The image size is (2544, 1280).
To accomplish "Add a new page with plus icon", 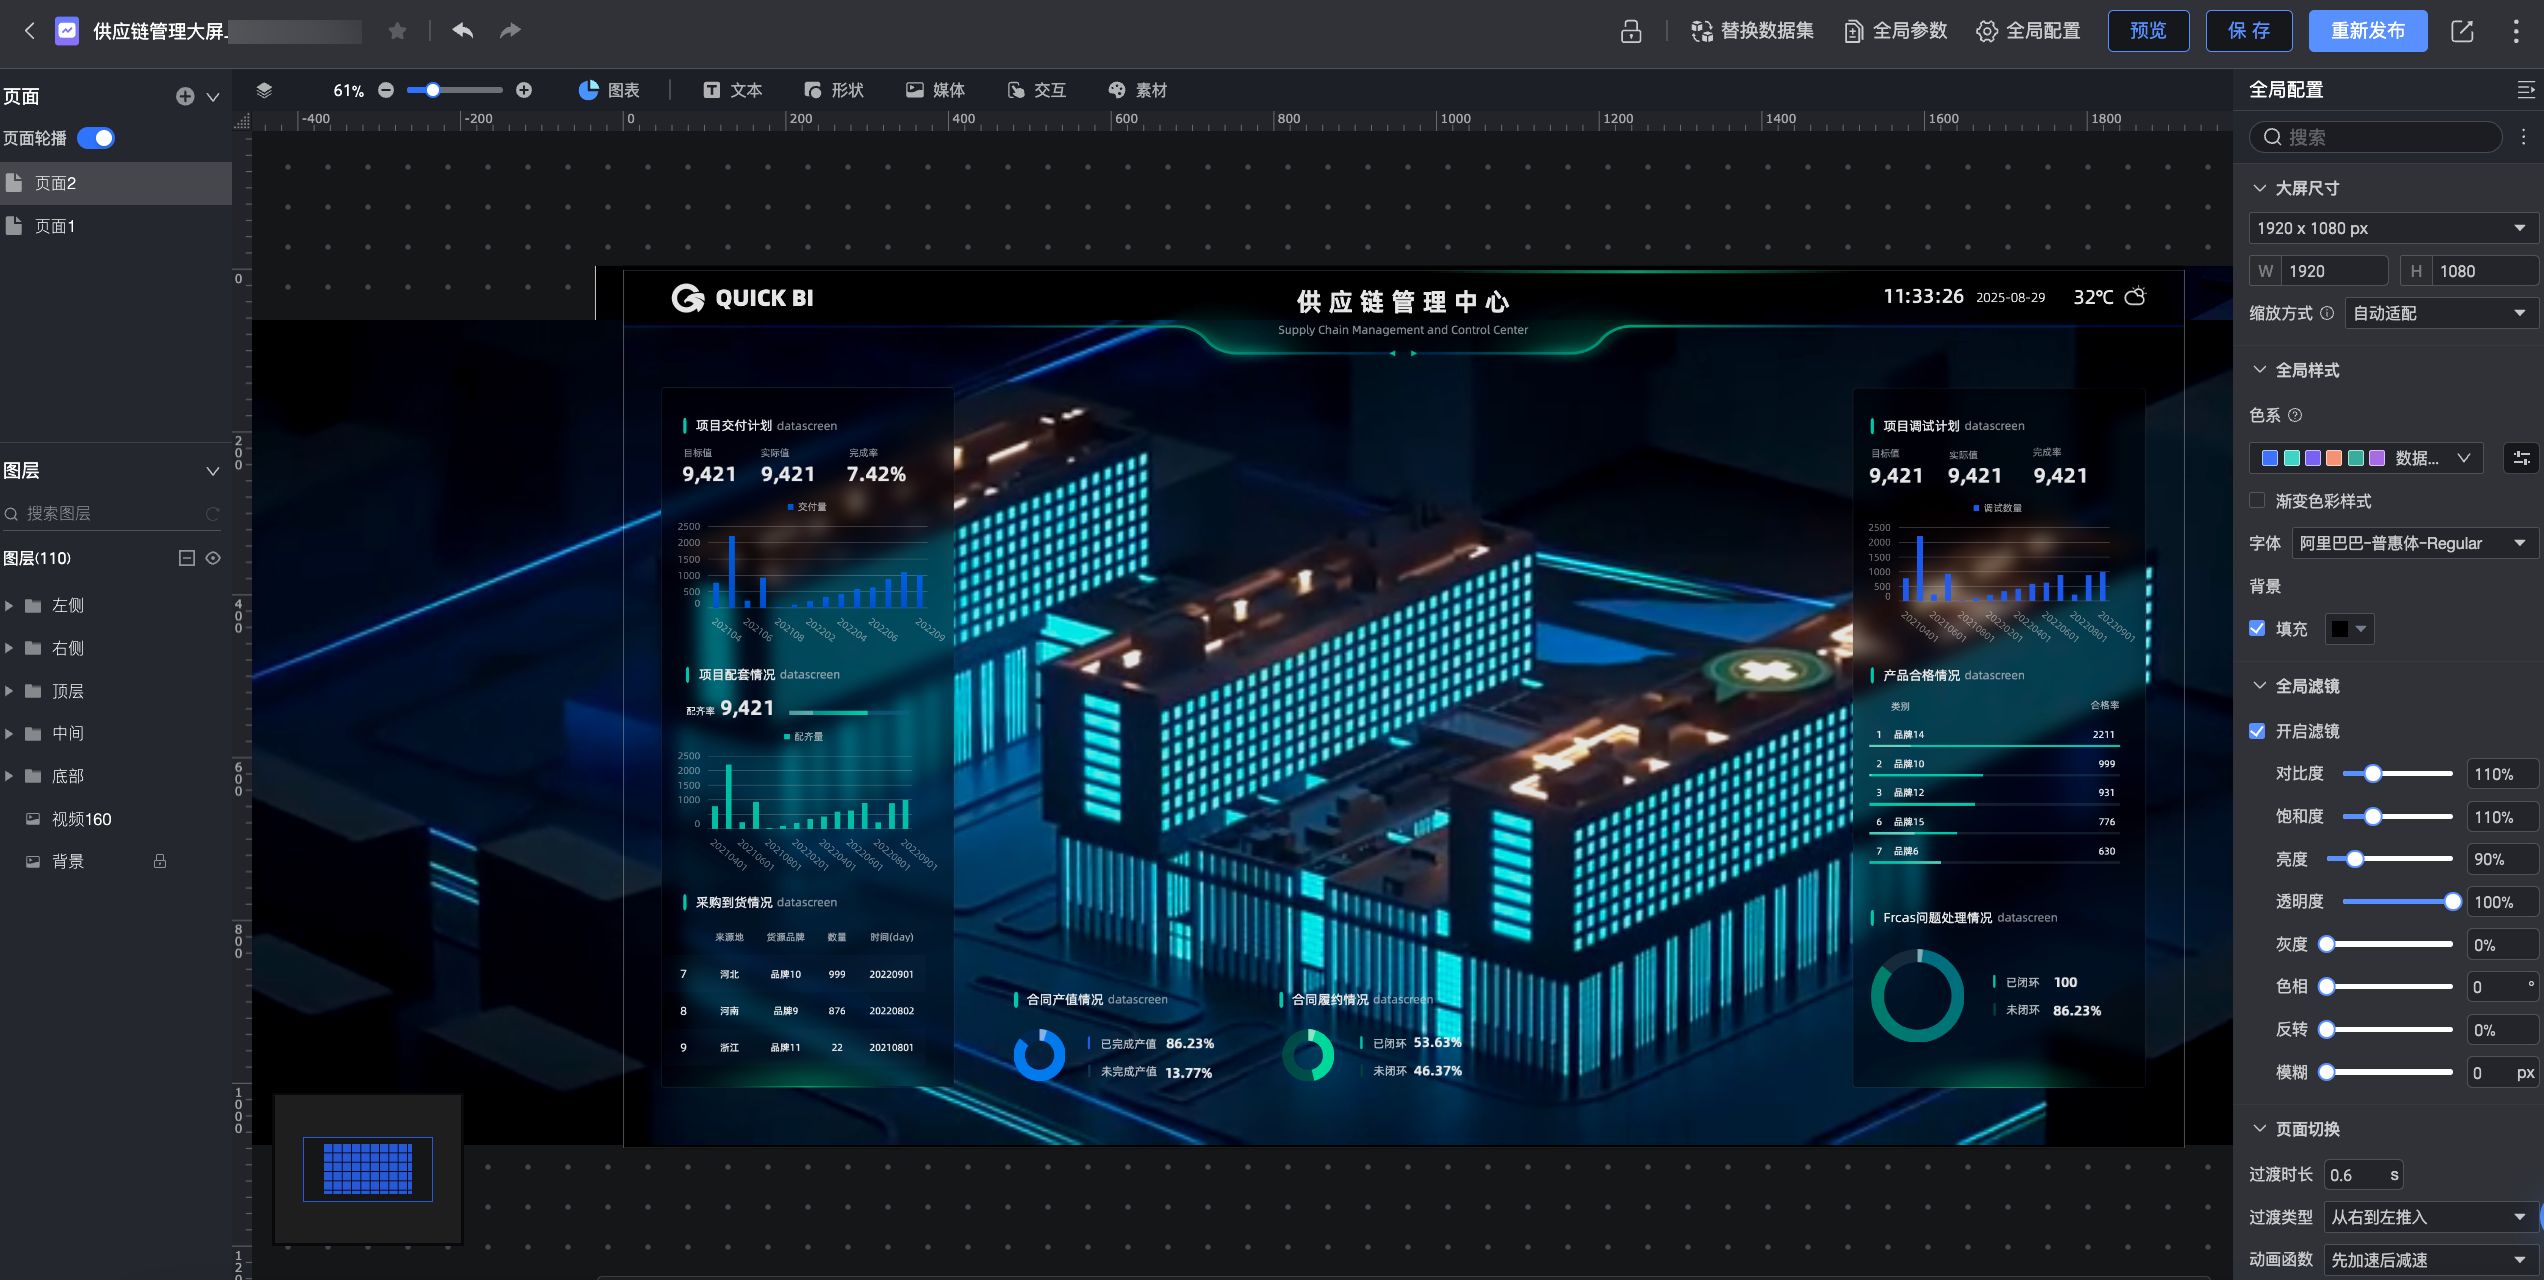I will pos(185,96).
